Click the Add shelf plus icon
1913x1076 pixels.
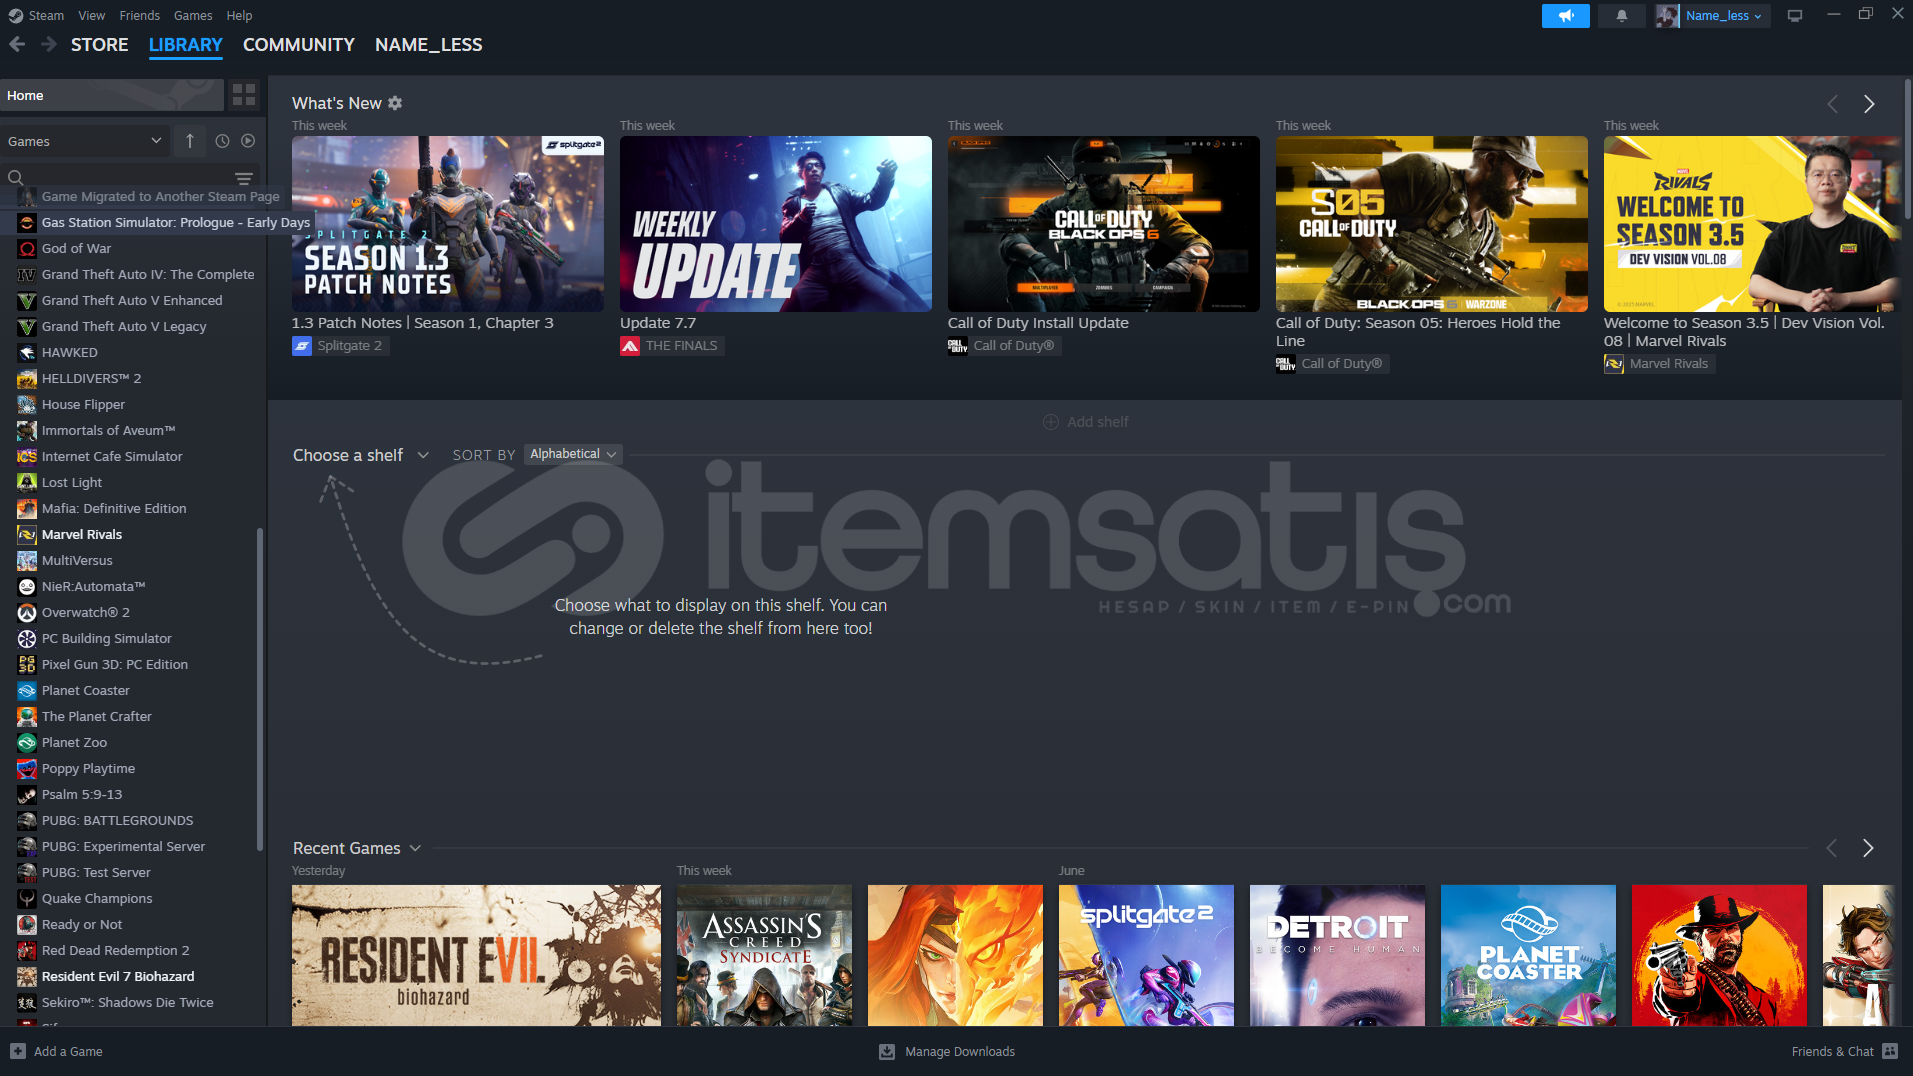[x=1051, y=422]
